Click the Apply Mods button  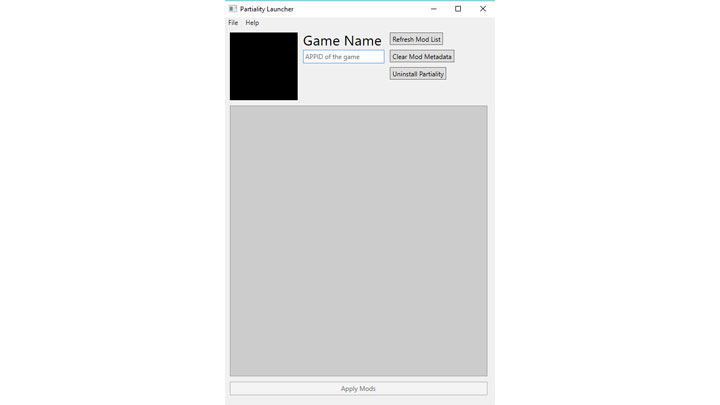point(358,388)
